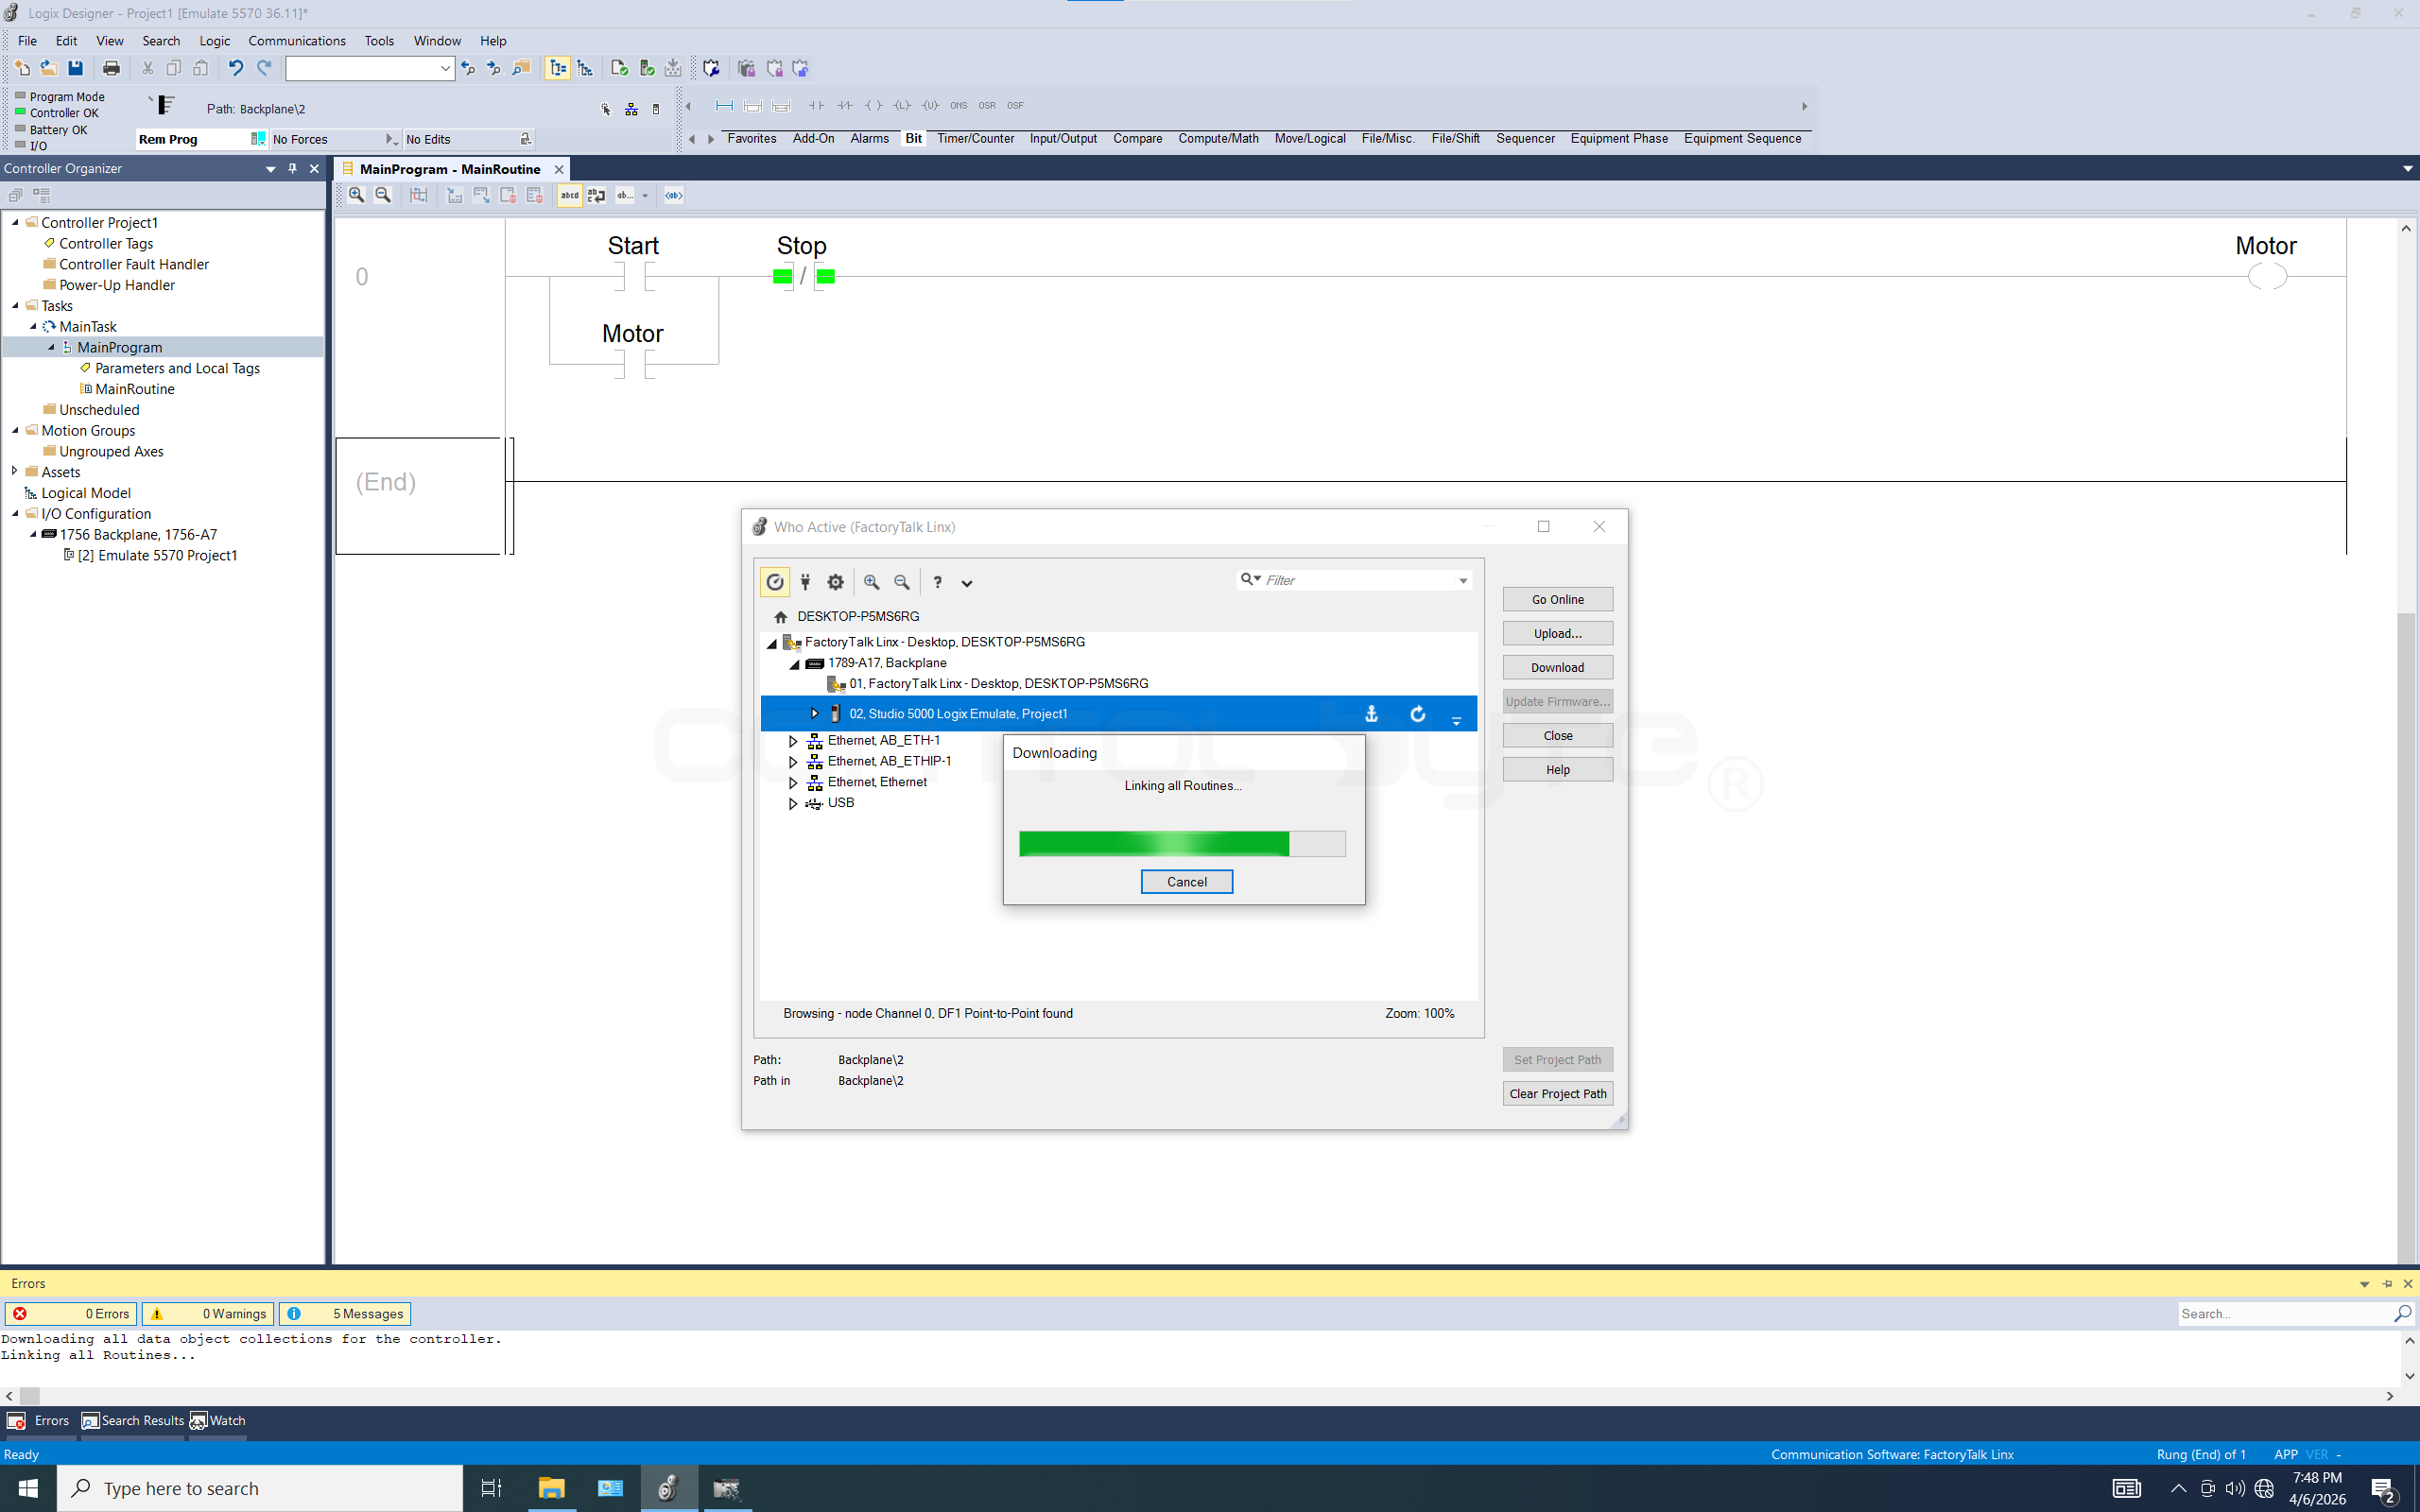Click the Open project folder icon
Image resolution: width=2420 pixels, height=1512 pixels.
click(48, 68)
